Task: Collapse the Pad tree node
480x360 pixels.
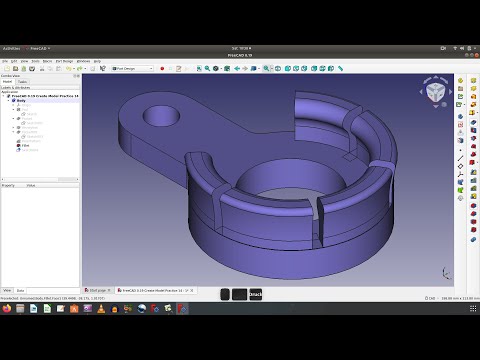Action: pos(14,109)
